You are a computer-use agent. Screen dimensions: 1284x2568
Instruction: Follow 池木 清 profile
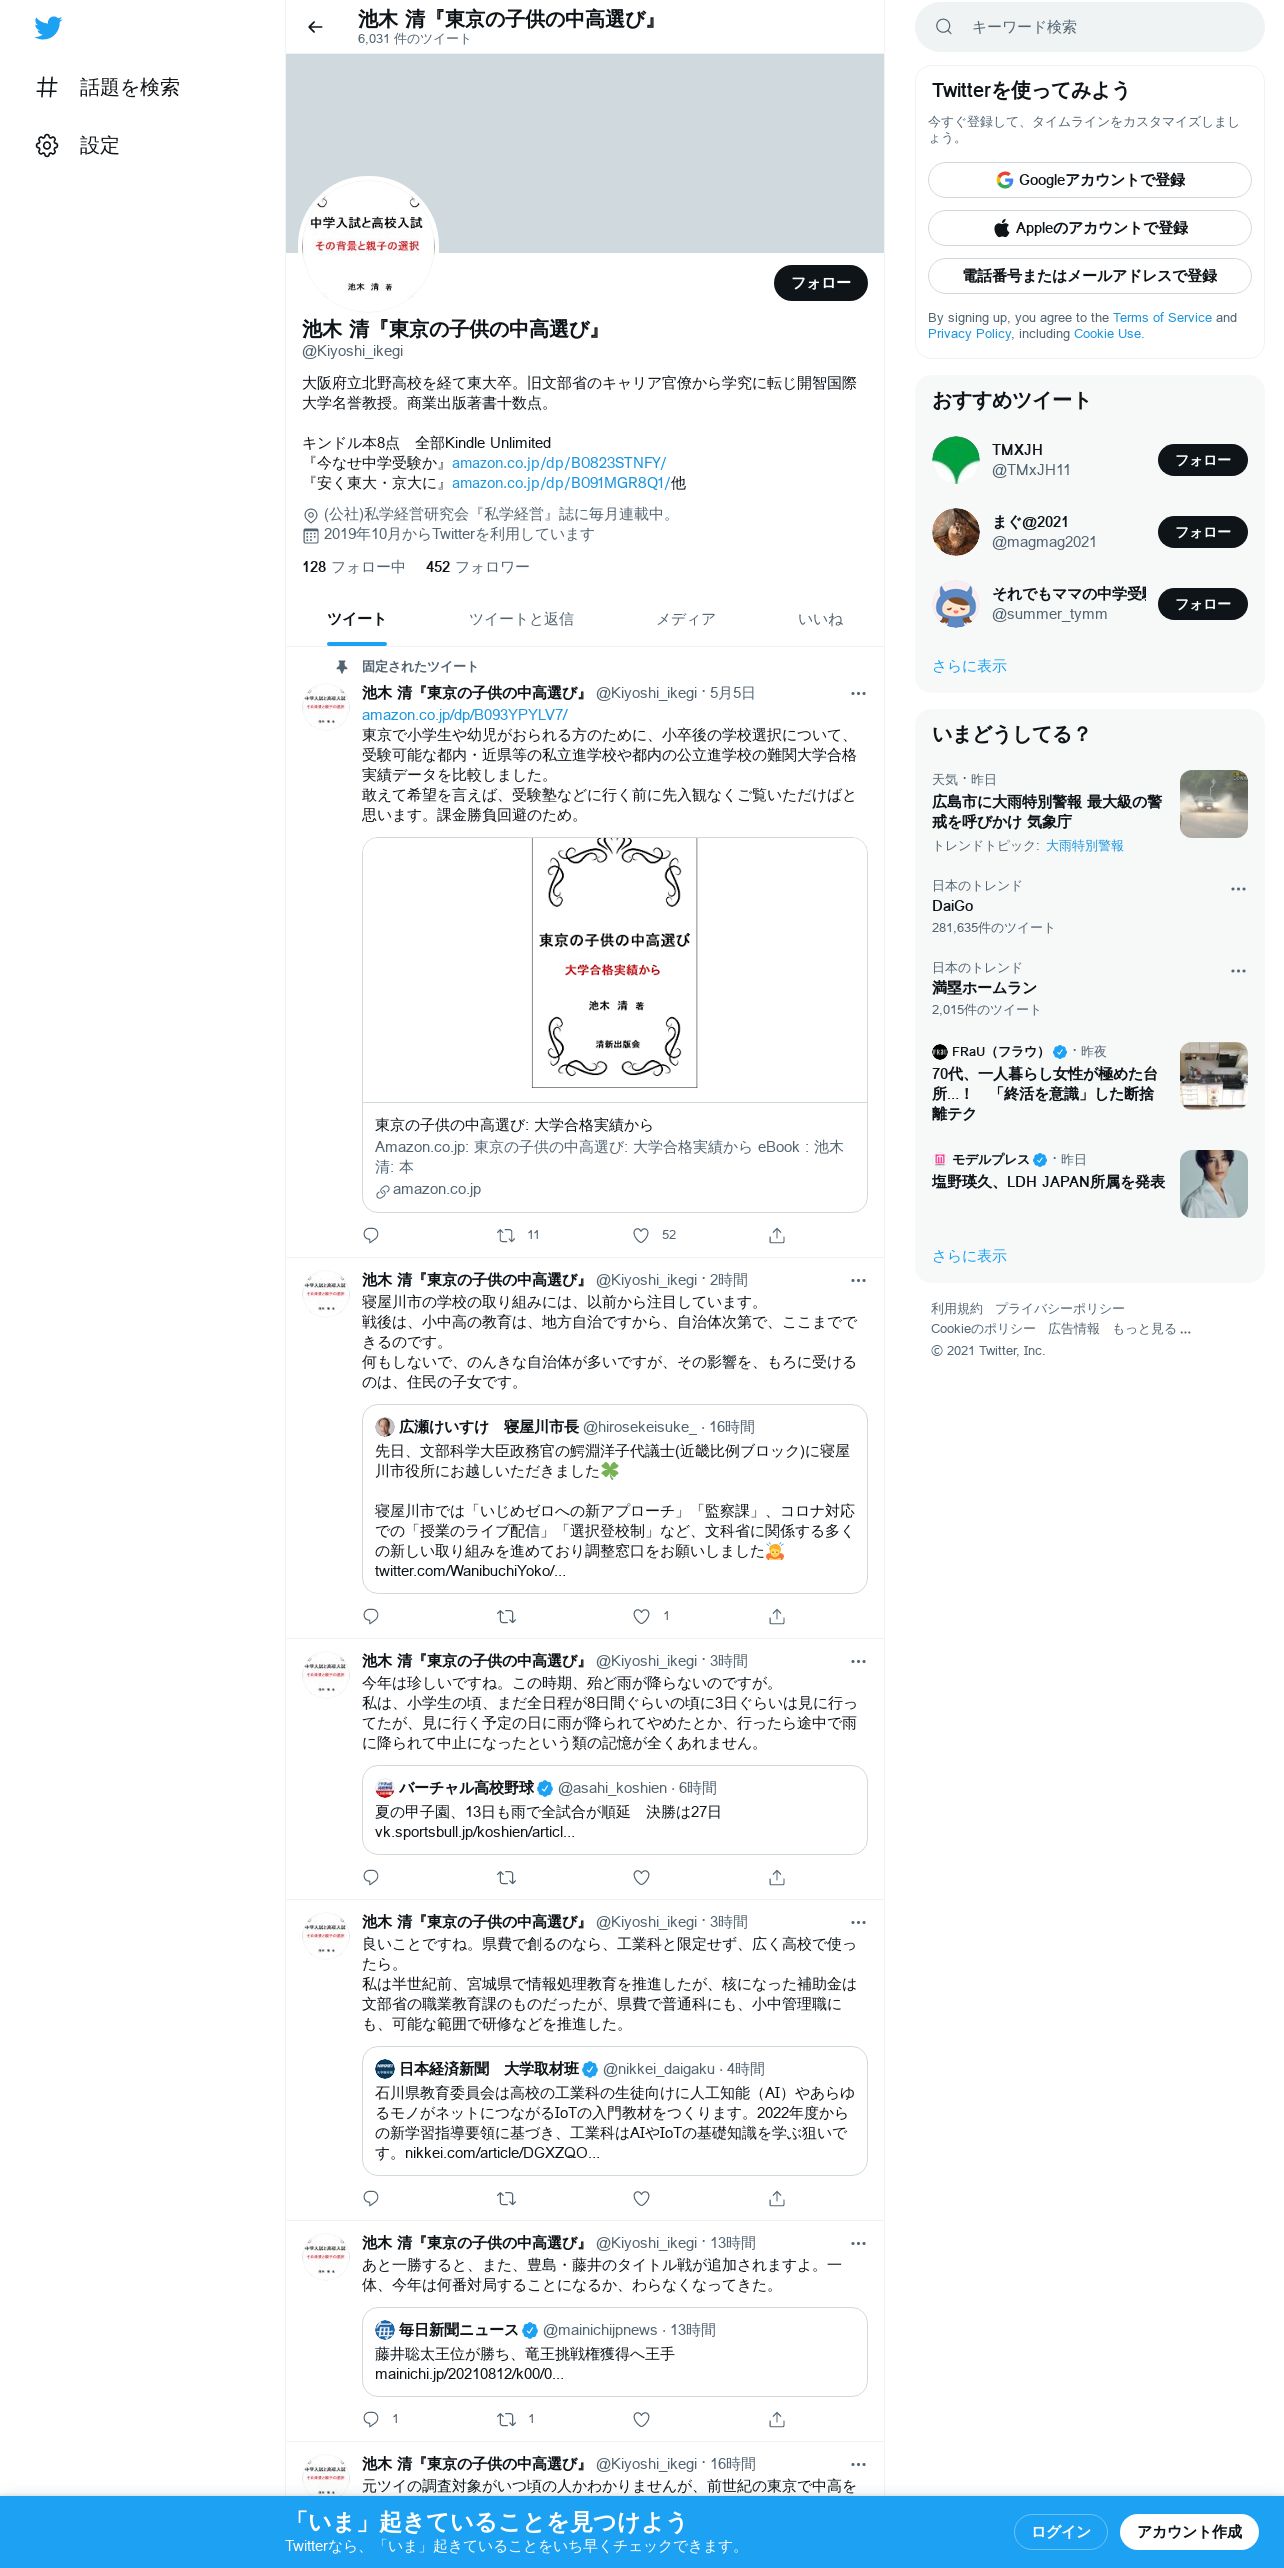pos(820,283)
